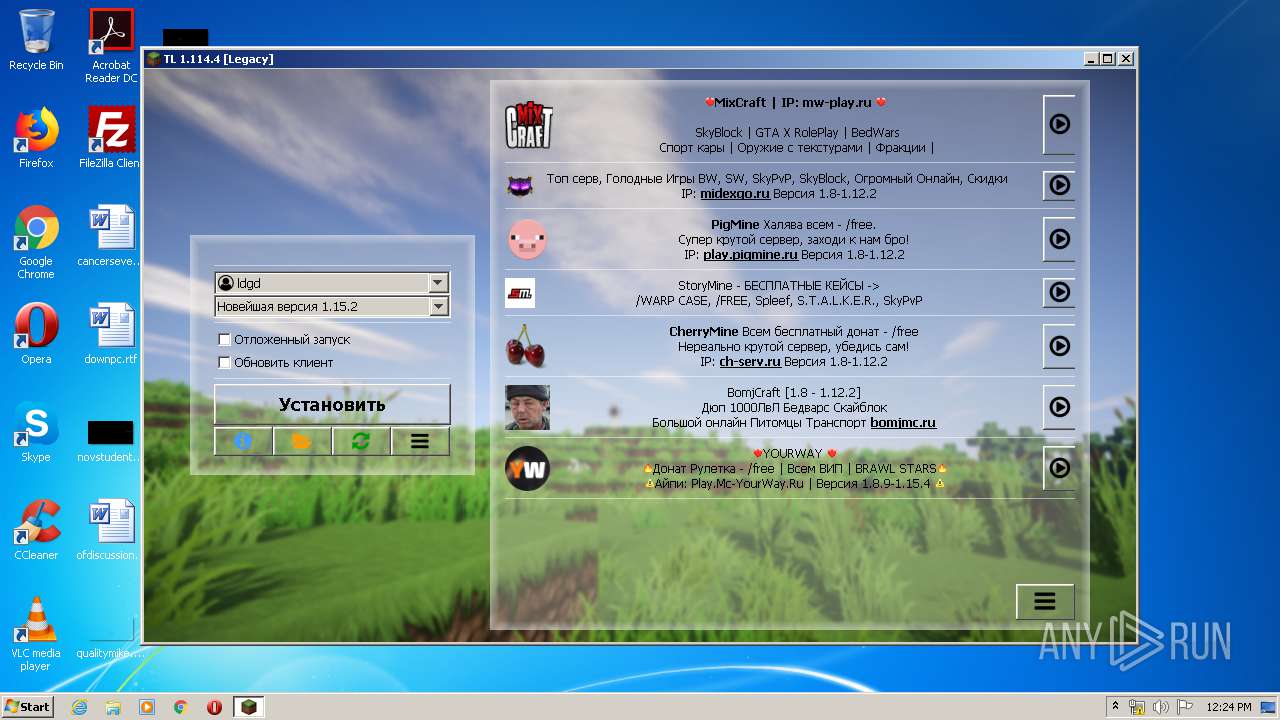The width and height of the screenshot is (1280, 720).
Task: Join StoryMine via its play button
Action: pos(1059,292)
